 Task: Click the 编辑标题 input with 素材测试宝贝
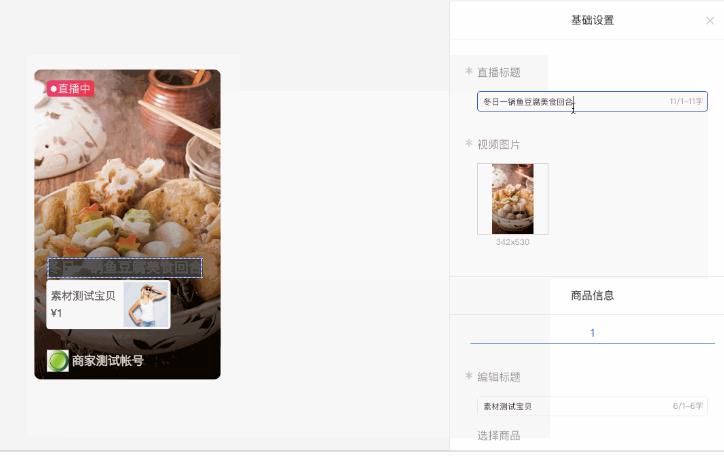click(x=592, y=406)
